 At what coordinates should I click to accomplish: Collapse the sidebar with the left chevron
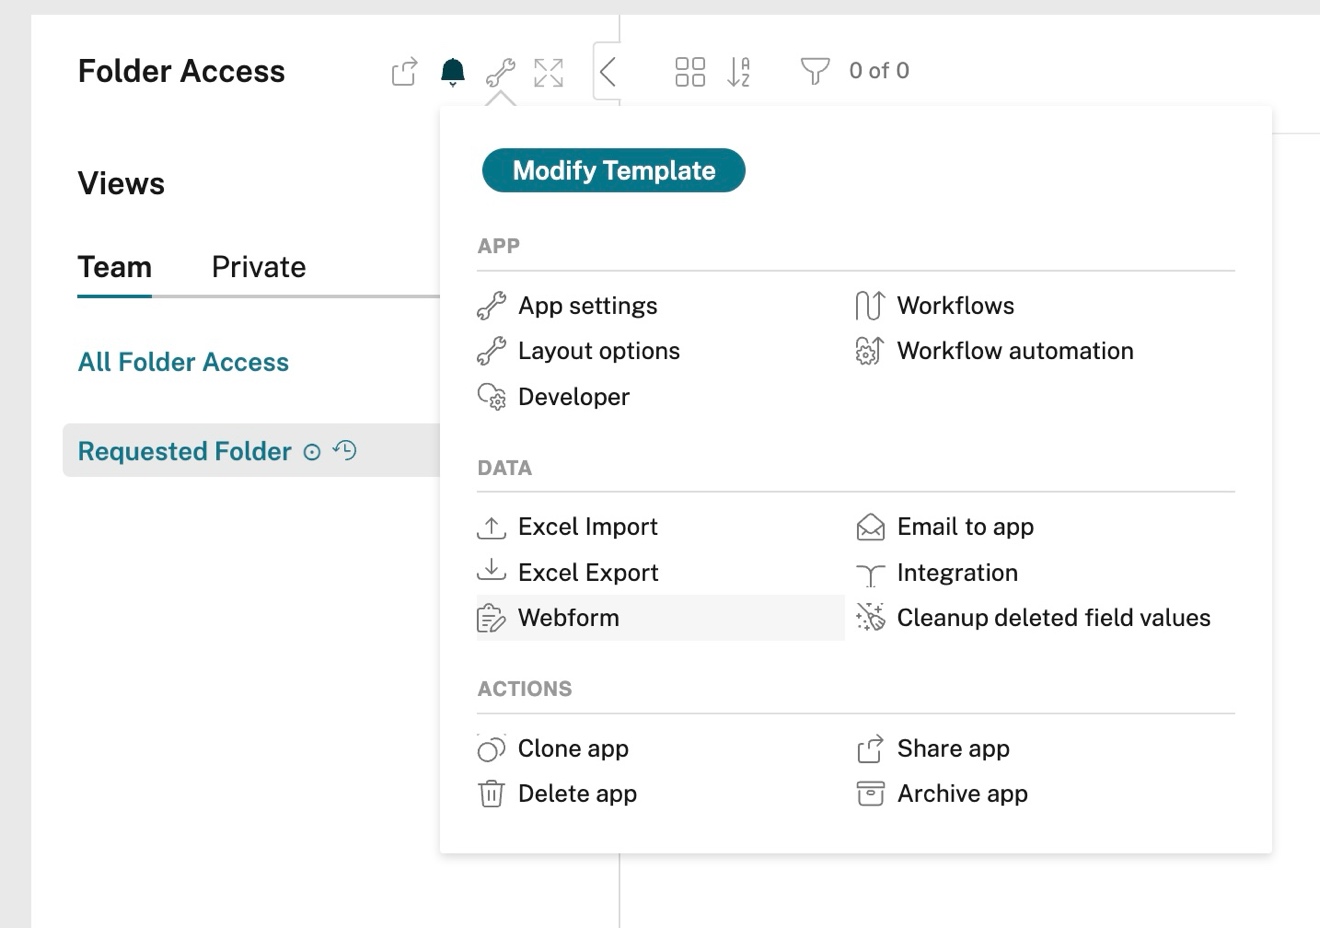click(x=607, y=71)
